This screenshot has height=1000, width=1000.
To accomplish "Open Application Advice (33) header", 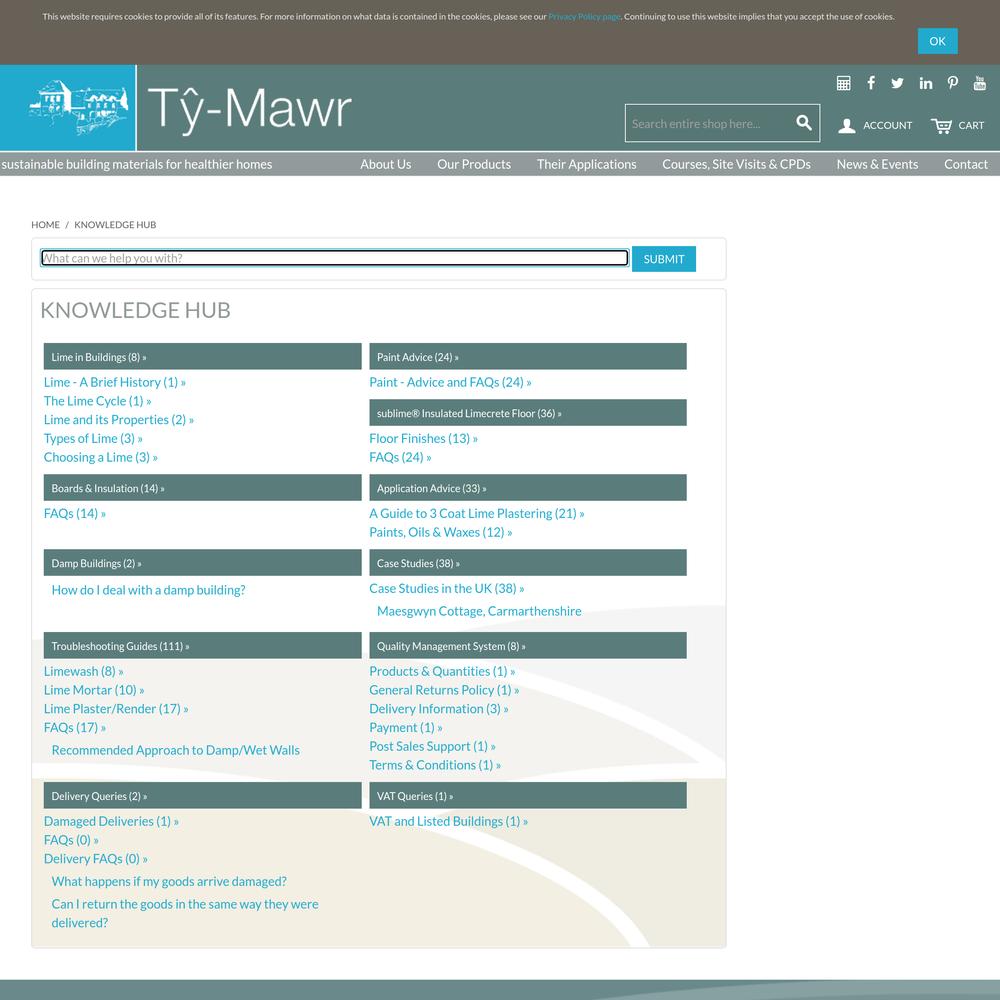I will 527,488.
